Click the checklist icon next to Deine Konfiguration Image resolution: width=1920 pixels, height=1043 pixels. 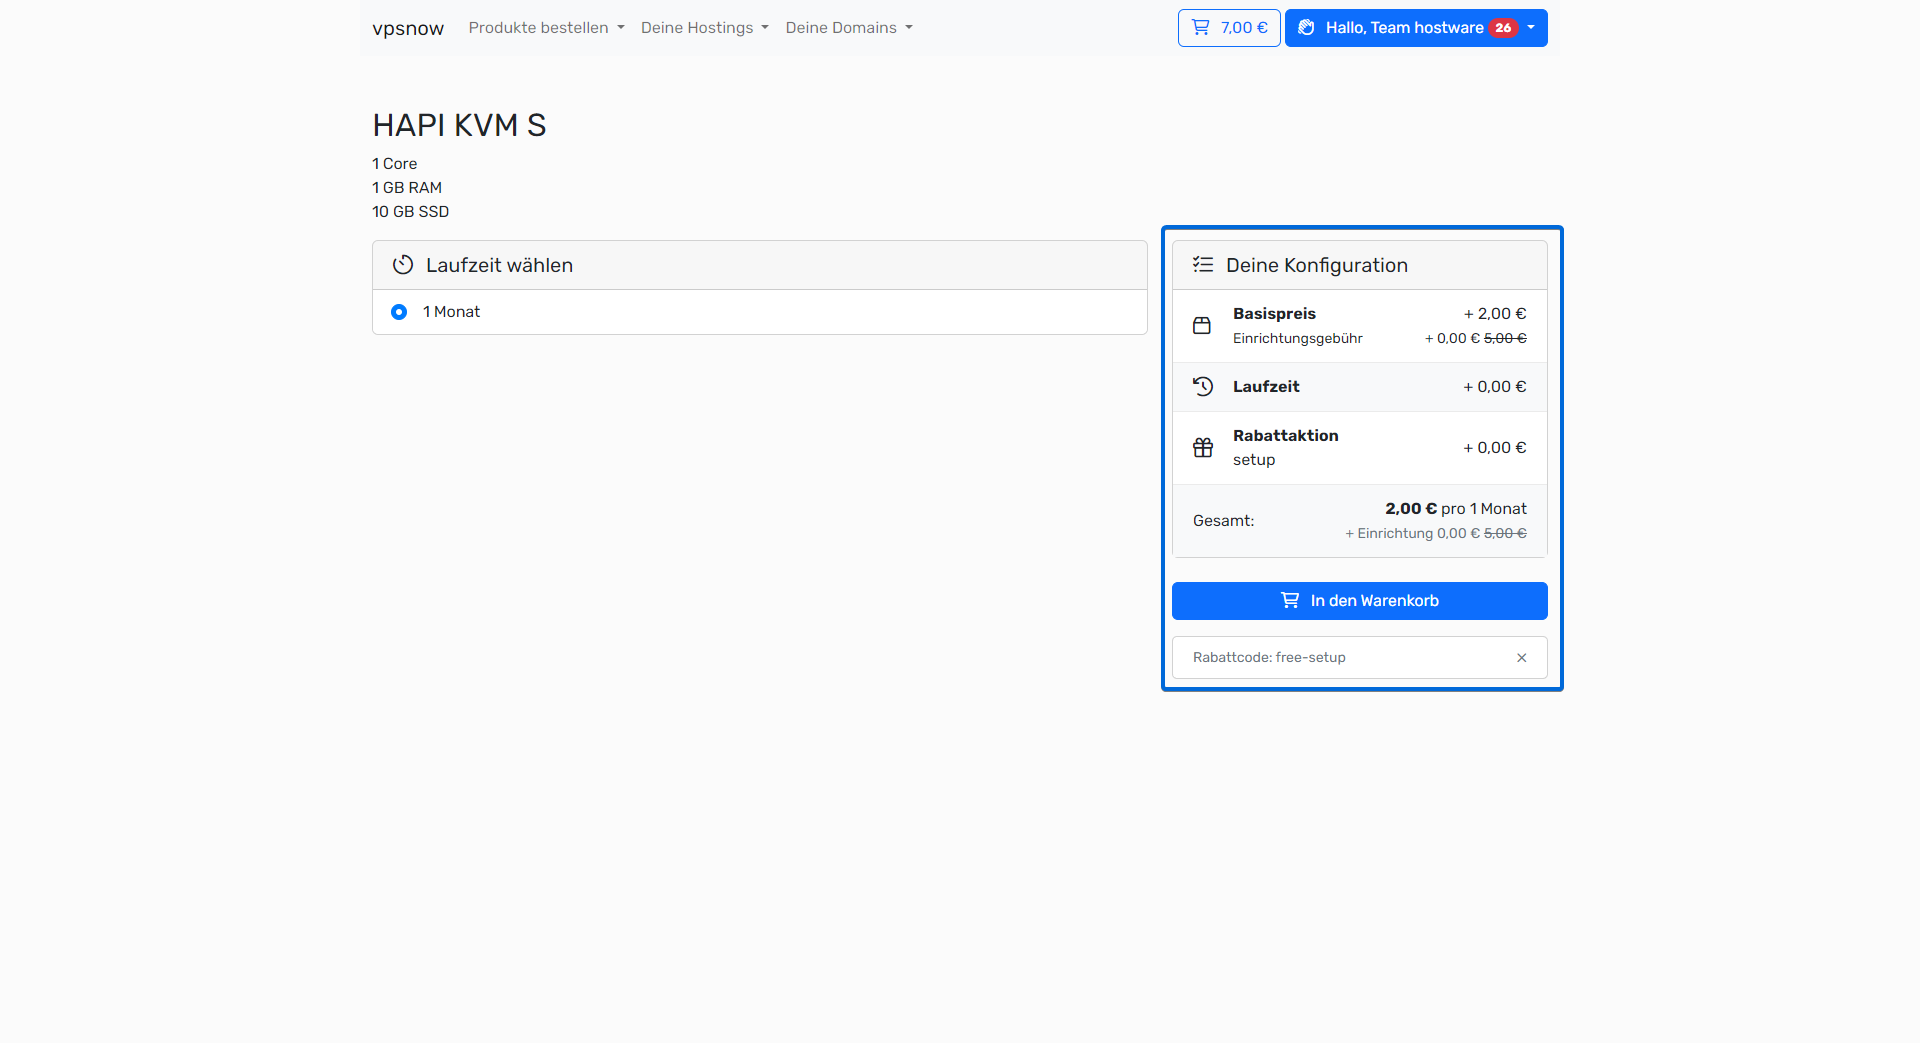1203,265
